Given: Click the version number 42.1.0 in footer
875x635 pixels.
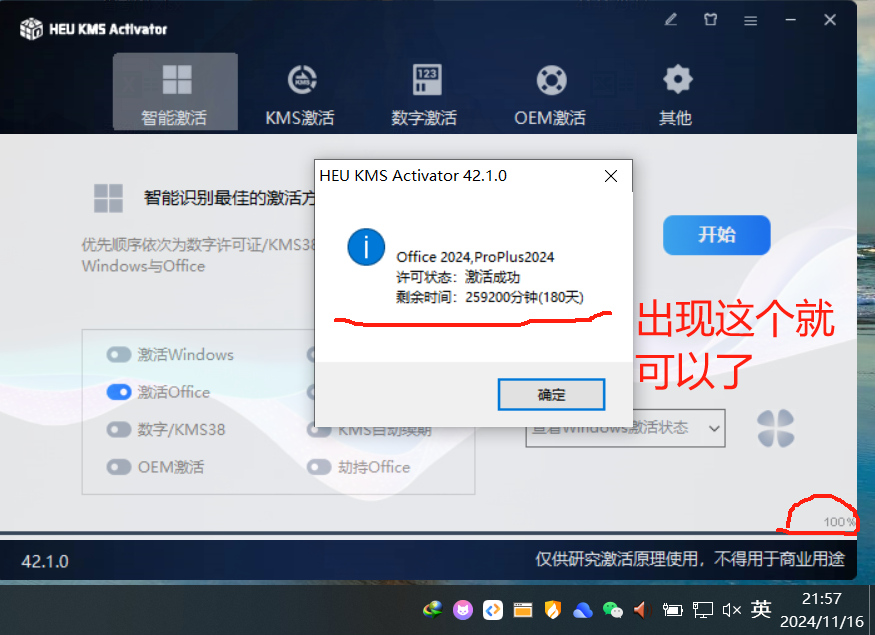Looking at the screenshot, I should point(45,561).
